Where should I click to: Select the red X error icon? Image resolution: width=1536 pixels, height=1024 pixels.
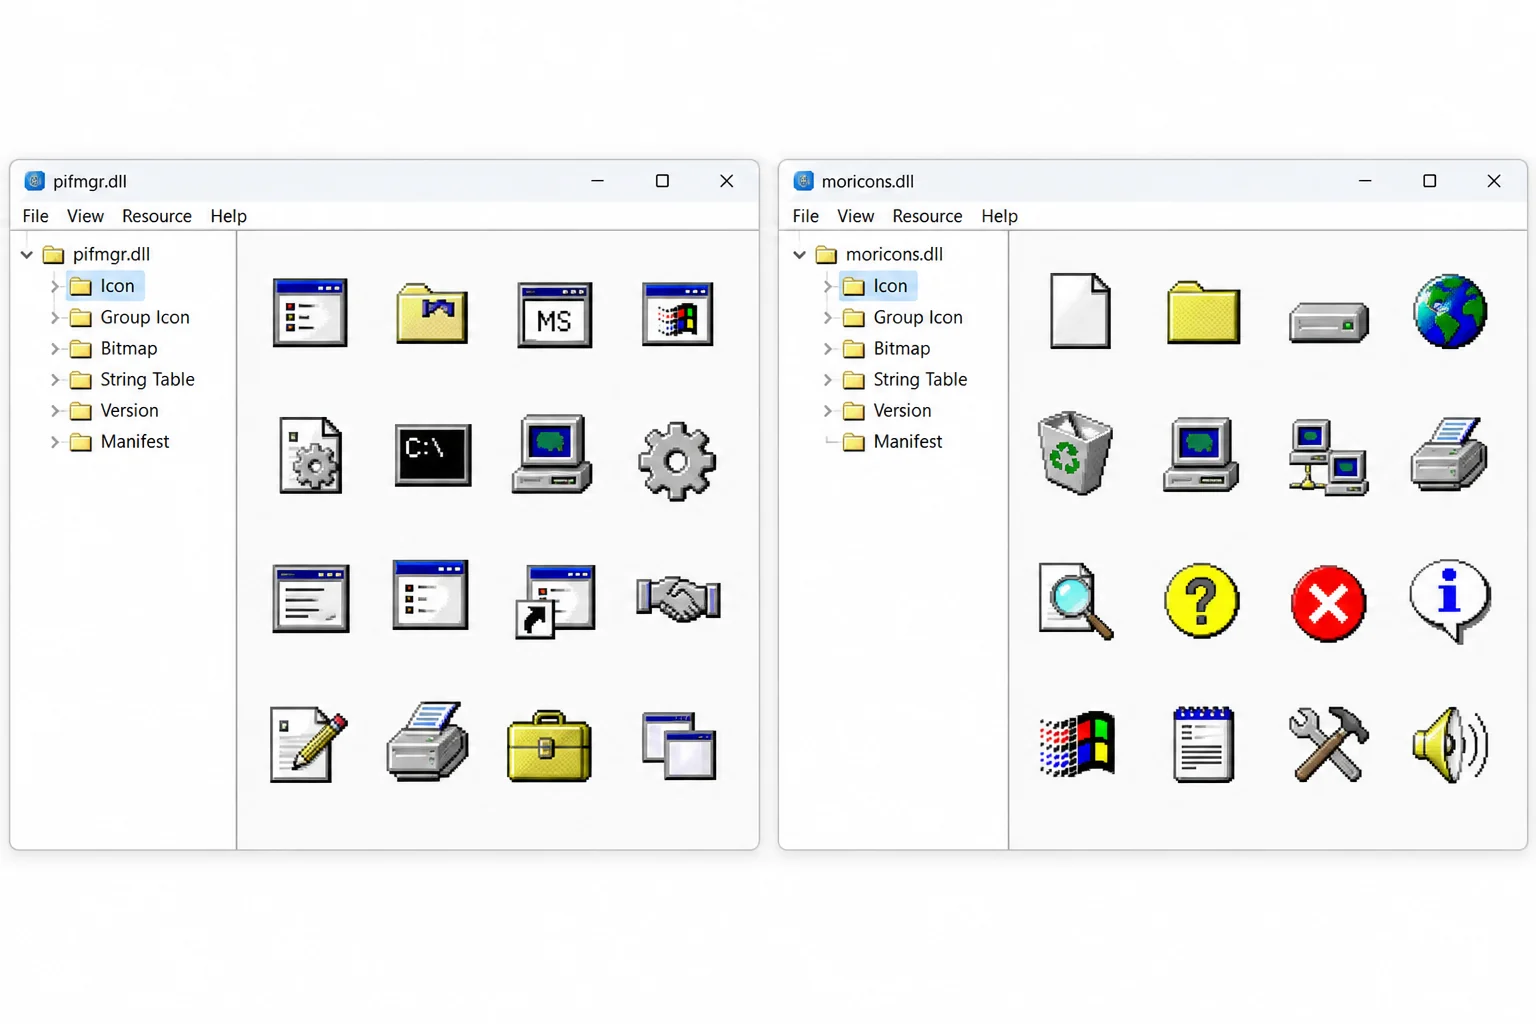pyautogui.click(x=1328, y=603)
